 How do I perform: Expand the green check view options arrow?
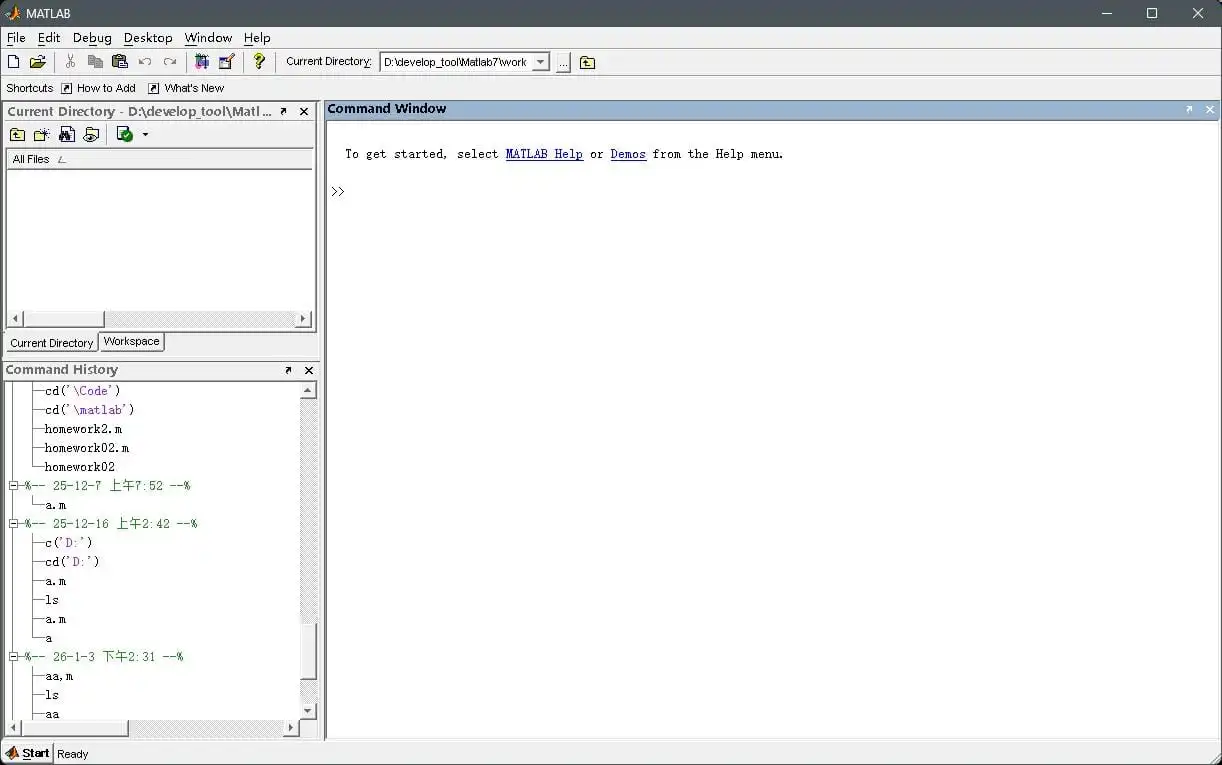145,135
